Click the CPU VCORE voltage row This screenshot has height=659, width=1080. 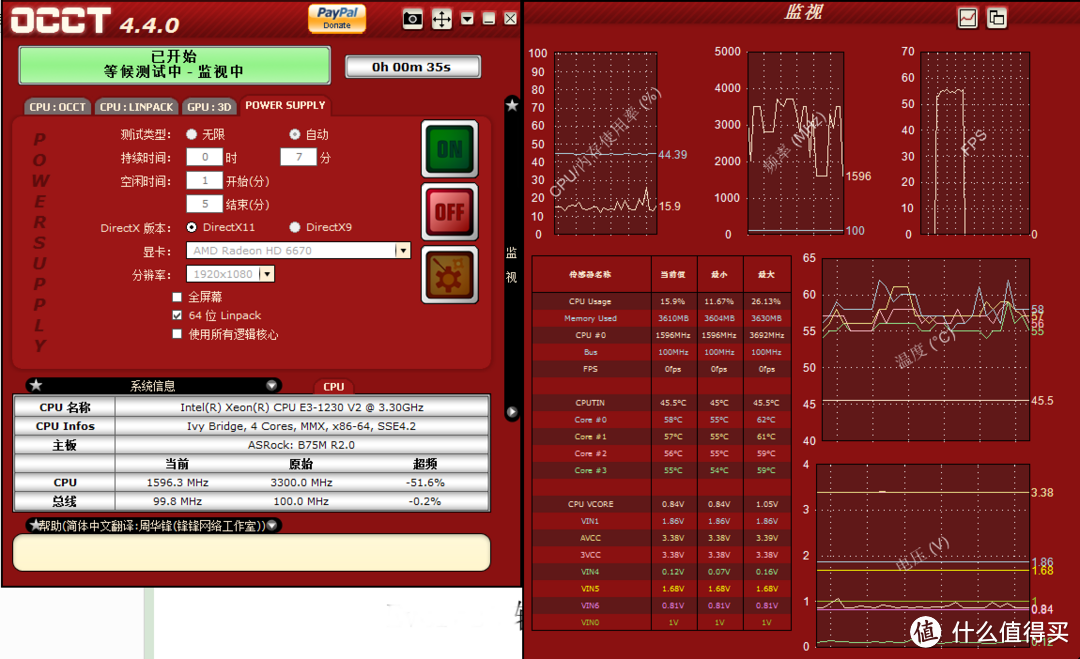[661, 504]
